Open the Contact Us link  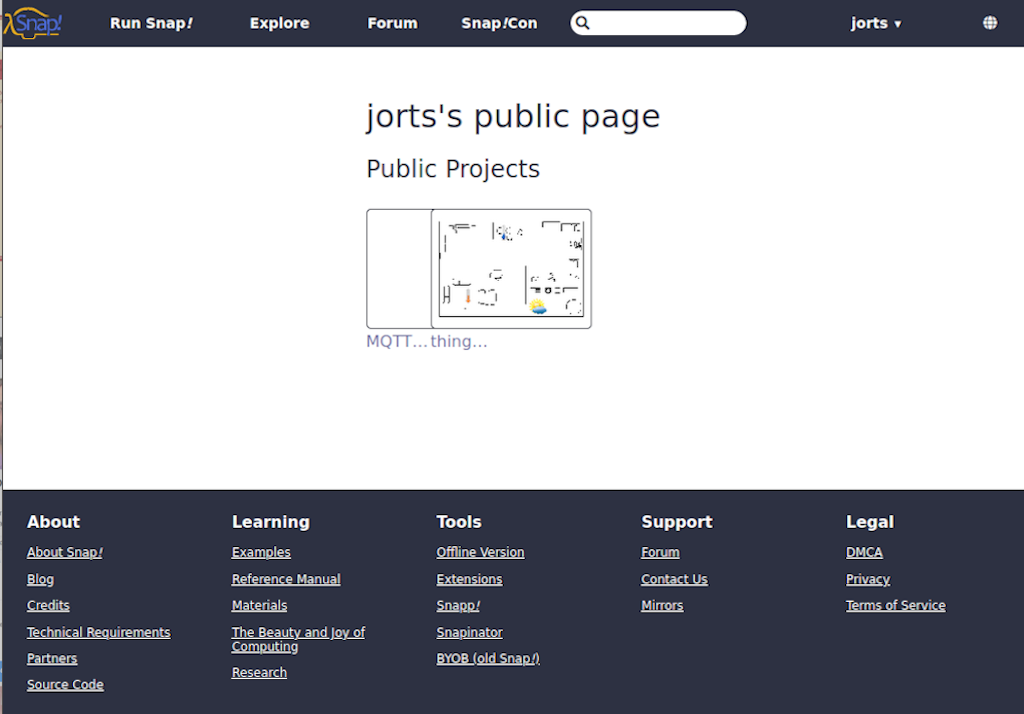point(675,579)
